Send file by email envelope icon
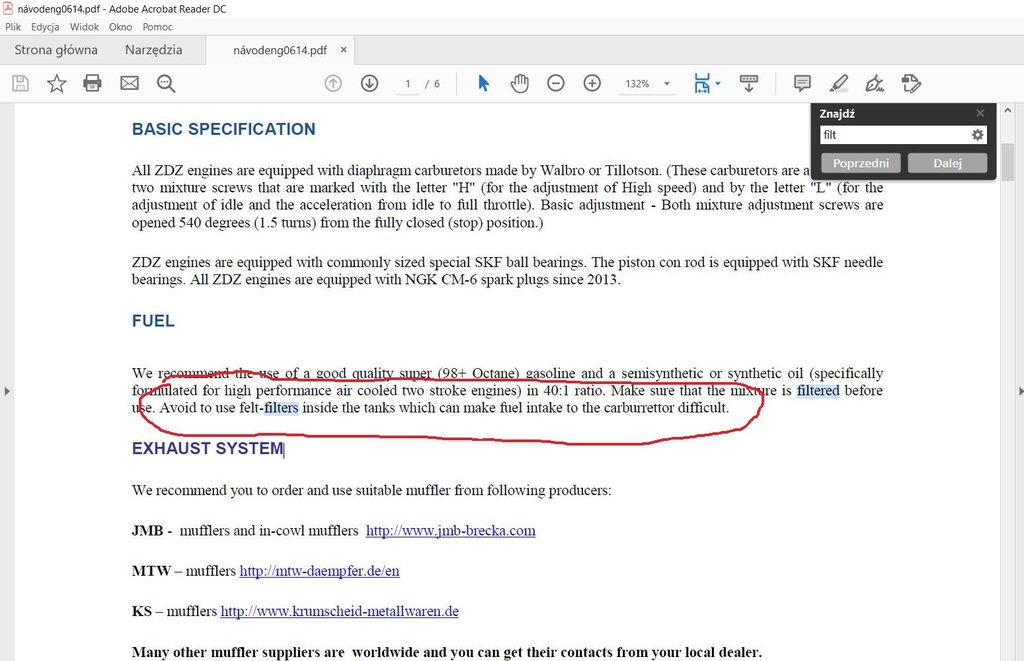Image resolution: width=1024 pixels, height=661 pixels. tap(129, 83)
